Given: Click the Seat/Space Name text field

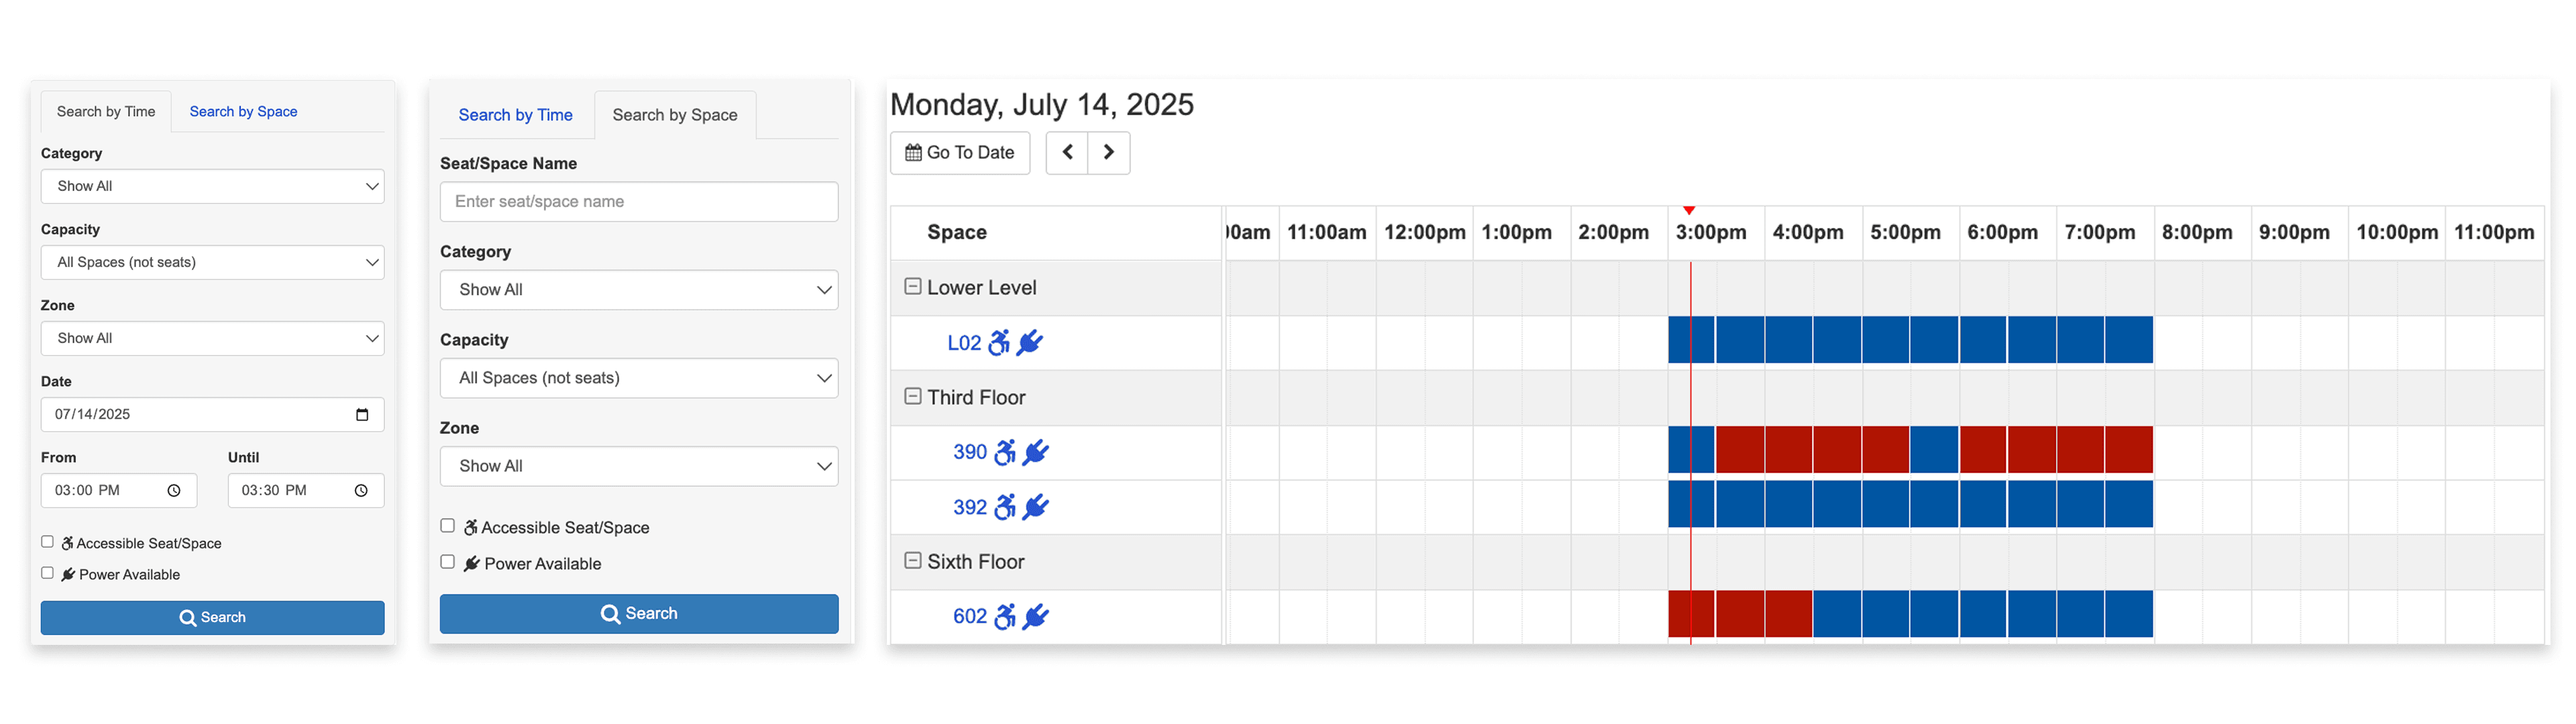Looking at the screenshot, I should 638,202.
